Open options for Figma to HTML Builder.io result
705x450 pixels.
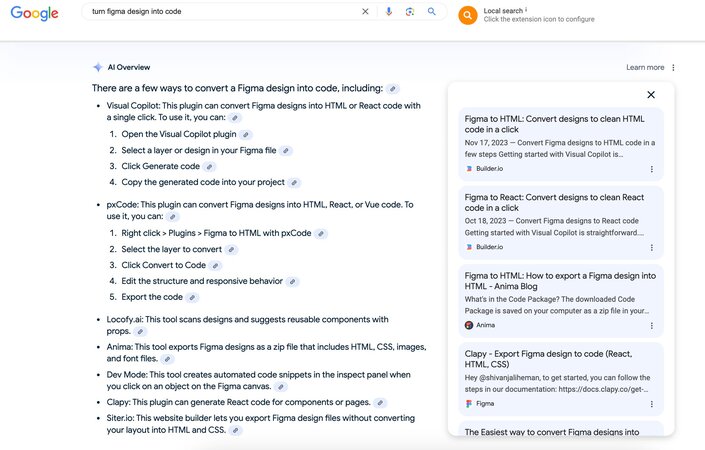coord(652,169)
